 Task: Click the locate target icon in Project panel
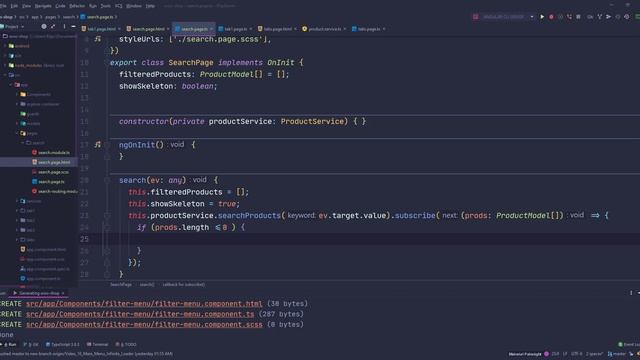coord(44,27)
